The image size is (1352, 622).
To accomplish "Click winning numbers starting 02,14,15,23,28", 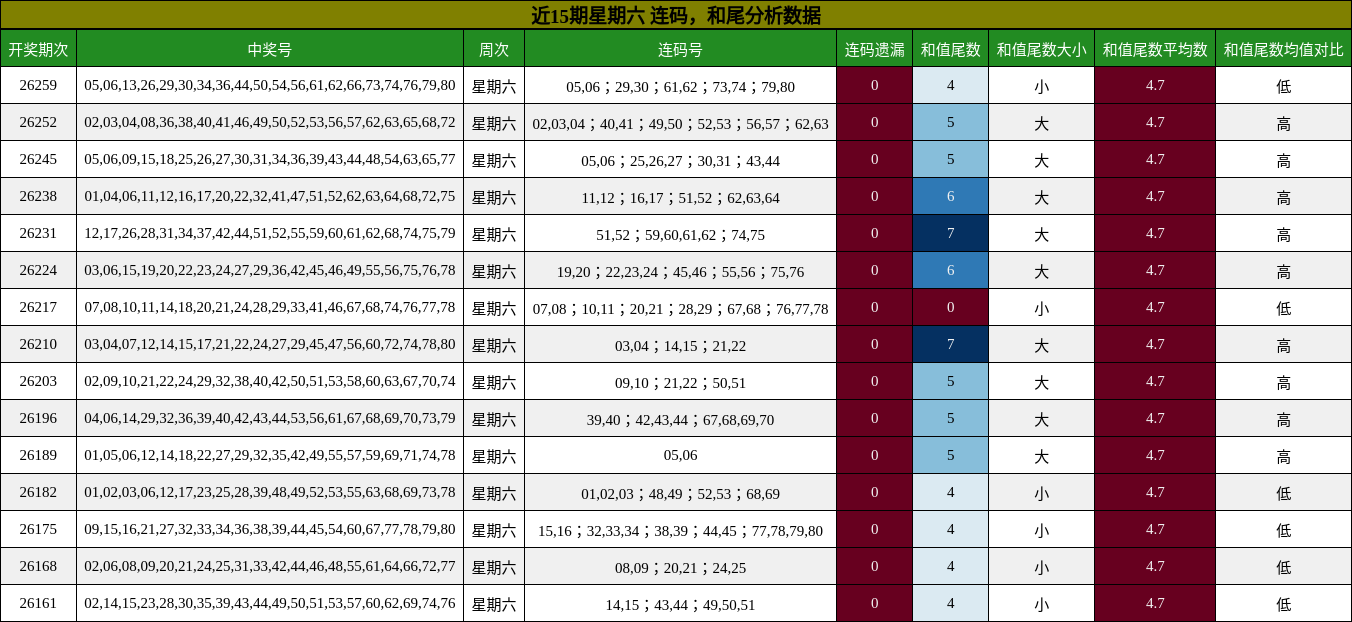I will (x=270, y=603).
